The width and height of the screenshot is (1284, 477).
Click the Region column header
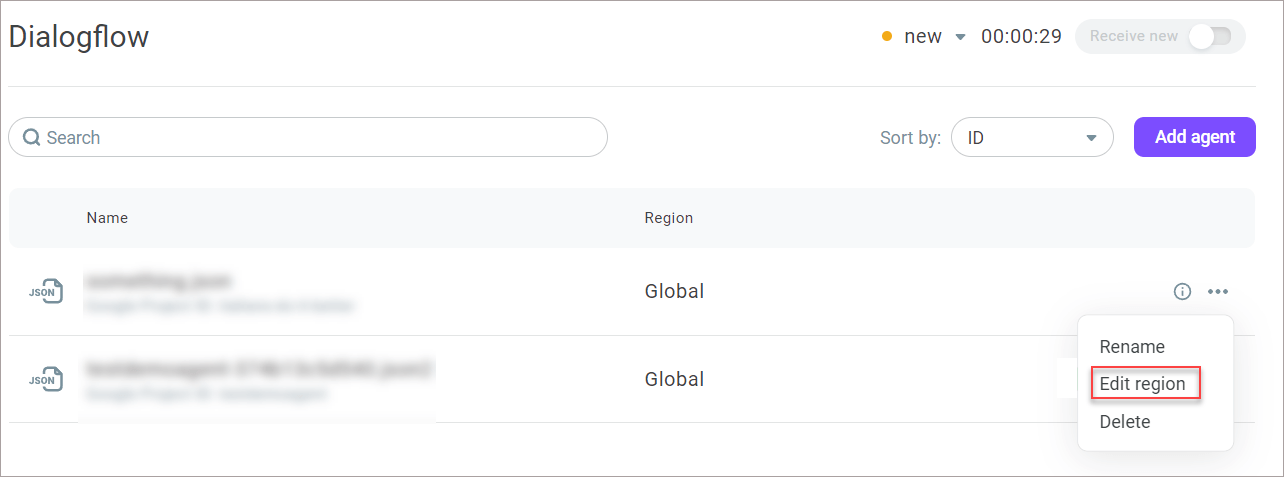(x=669, y=218)
